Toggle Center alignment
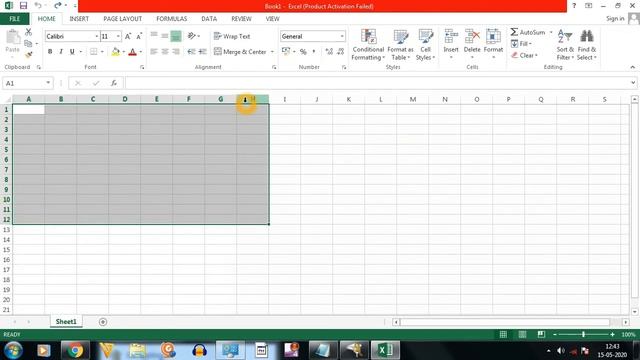640x360 pixels. click(165, 51)
